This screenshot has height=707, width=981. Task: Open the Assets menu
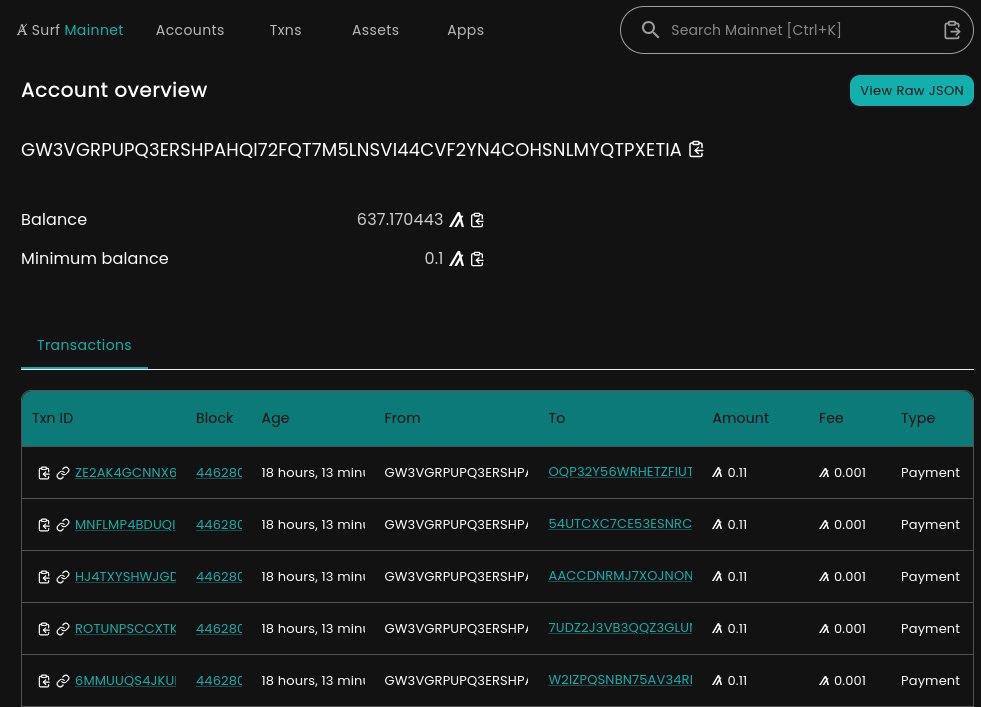coord(375,30)
